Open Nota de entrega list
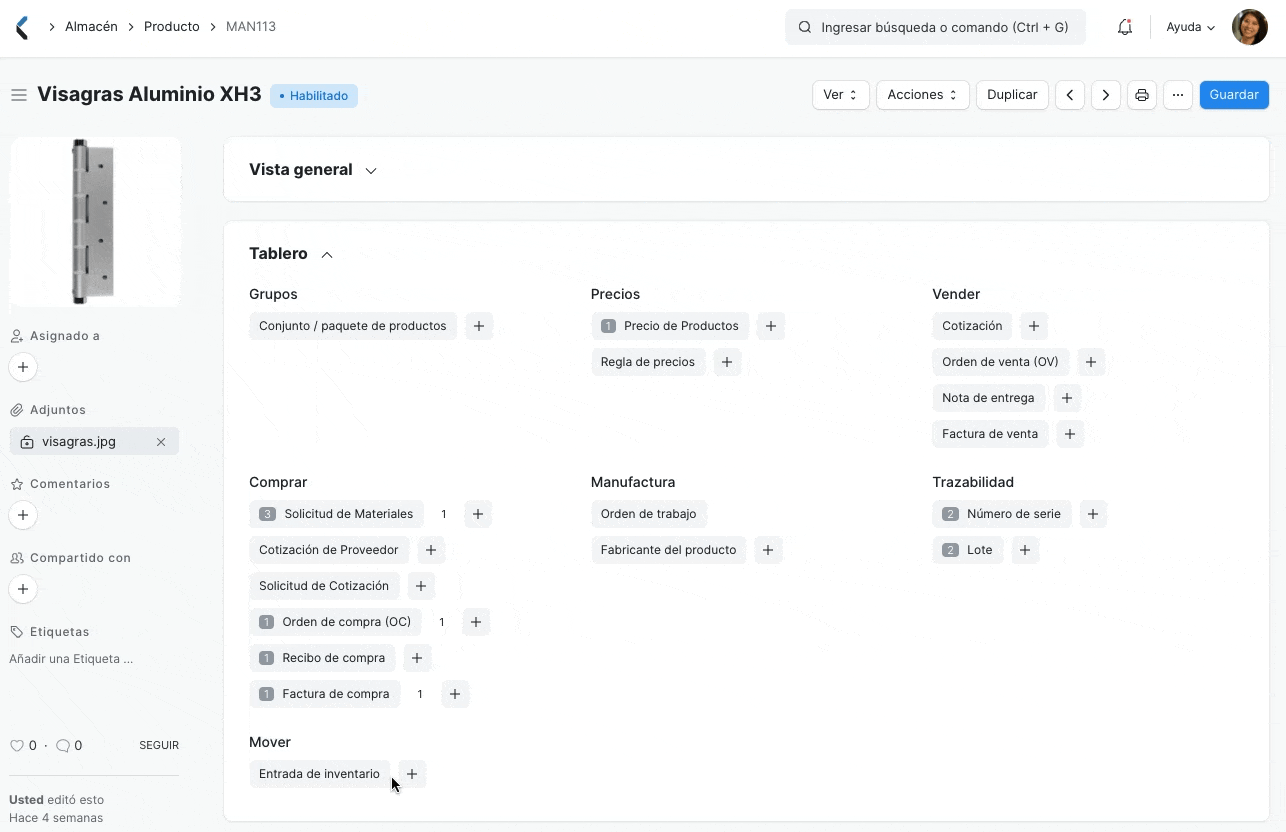The image size is (1286, 832). (x=989, y=398)
